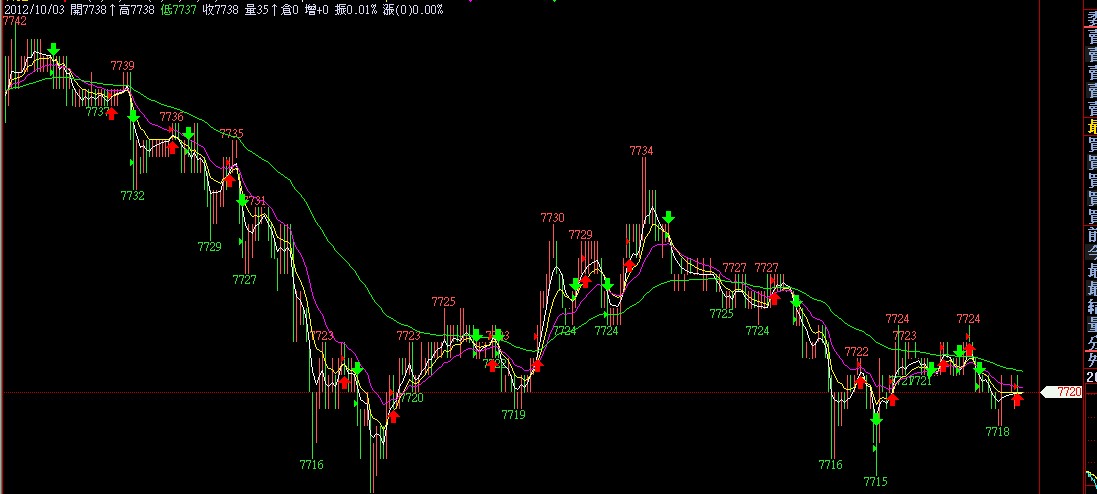Click the 7718 low label near right edge
The width and height of the screenshot is (1097, 494).
click(998, 432)
